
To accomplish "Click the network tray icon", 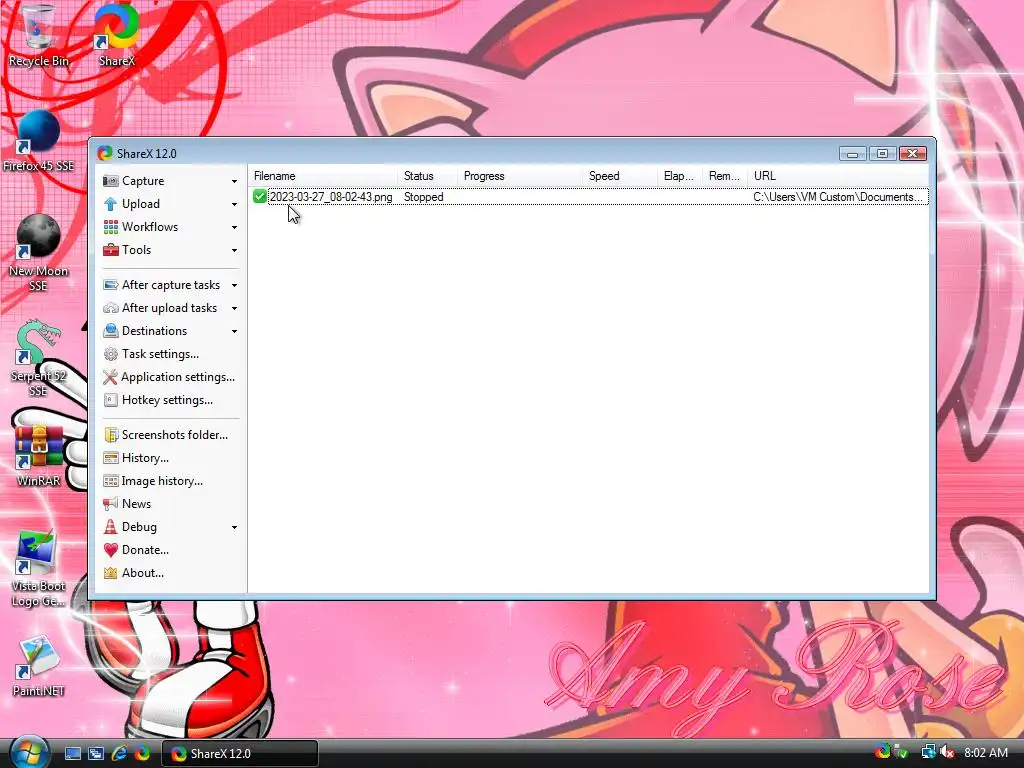I will tap(928, 752).
